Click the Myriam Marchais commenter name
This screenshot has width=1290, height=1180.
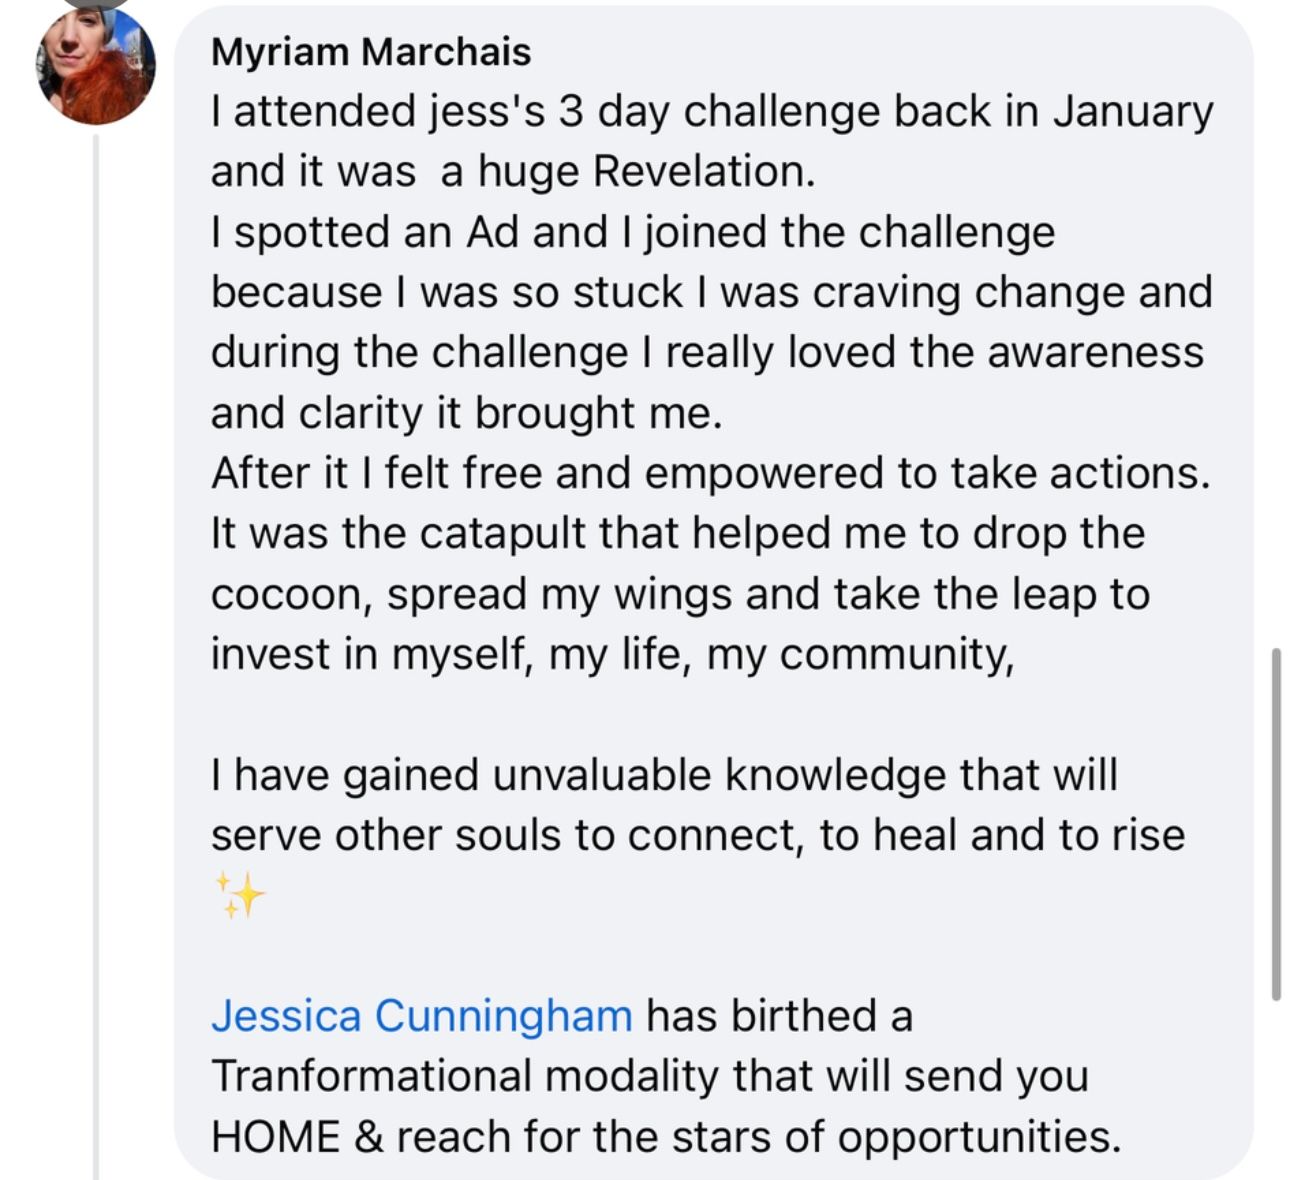tap(371, 52)
